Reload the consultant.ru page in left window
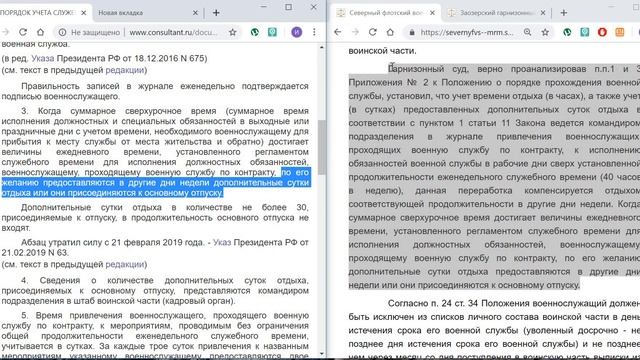Viewport: 640px width, 360px height. click(x=23, y=32)
